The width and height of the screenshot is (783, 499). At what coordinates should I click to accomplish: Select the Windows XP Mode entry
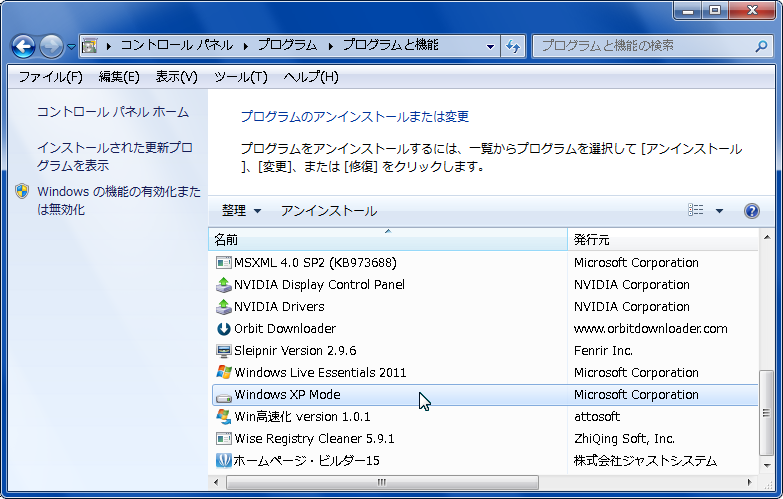[x=485, y=395]
